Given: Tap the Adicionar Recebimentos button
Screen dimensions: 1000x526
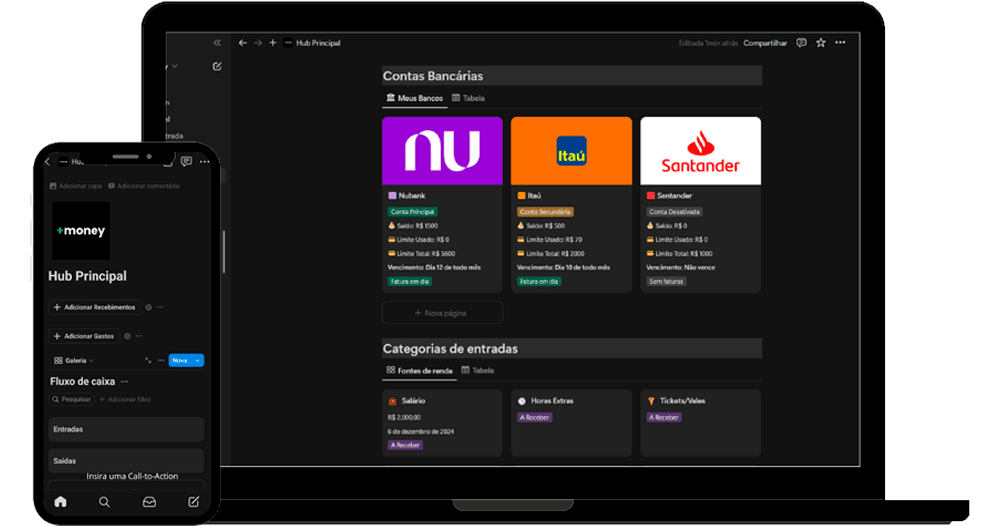Looking at the screenshot, I should coord(95,307).
